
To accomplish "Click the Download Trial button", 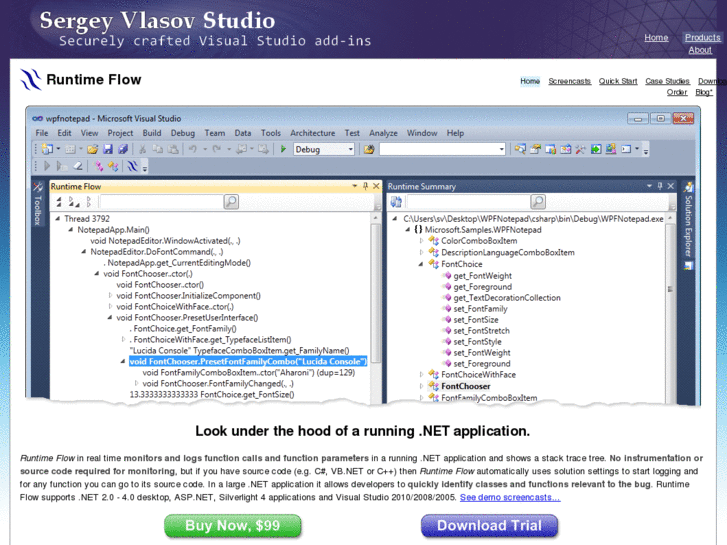I will click(x=489, y=526).
